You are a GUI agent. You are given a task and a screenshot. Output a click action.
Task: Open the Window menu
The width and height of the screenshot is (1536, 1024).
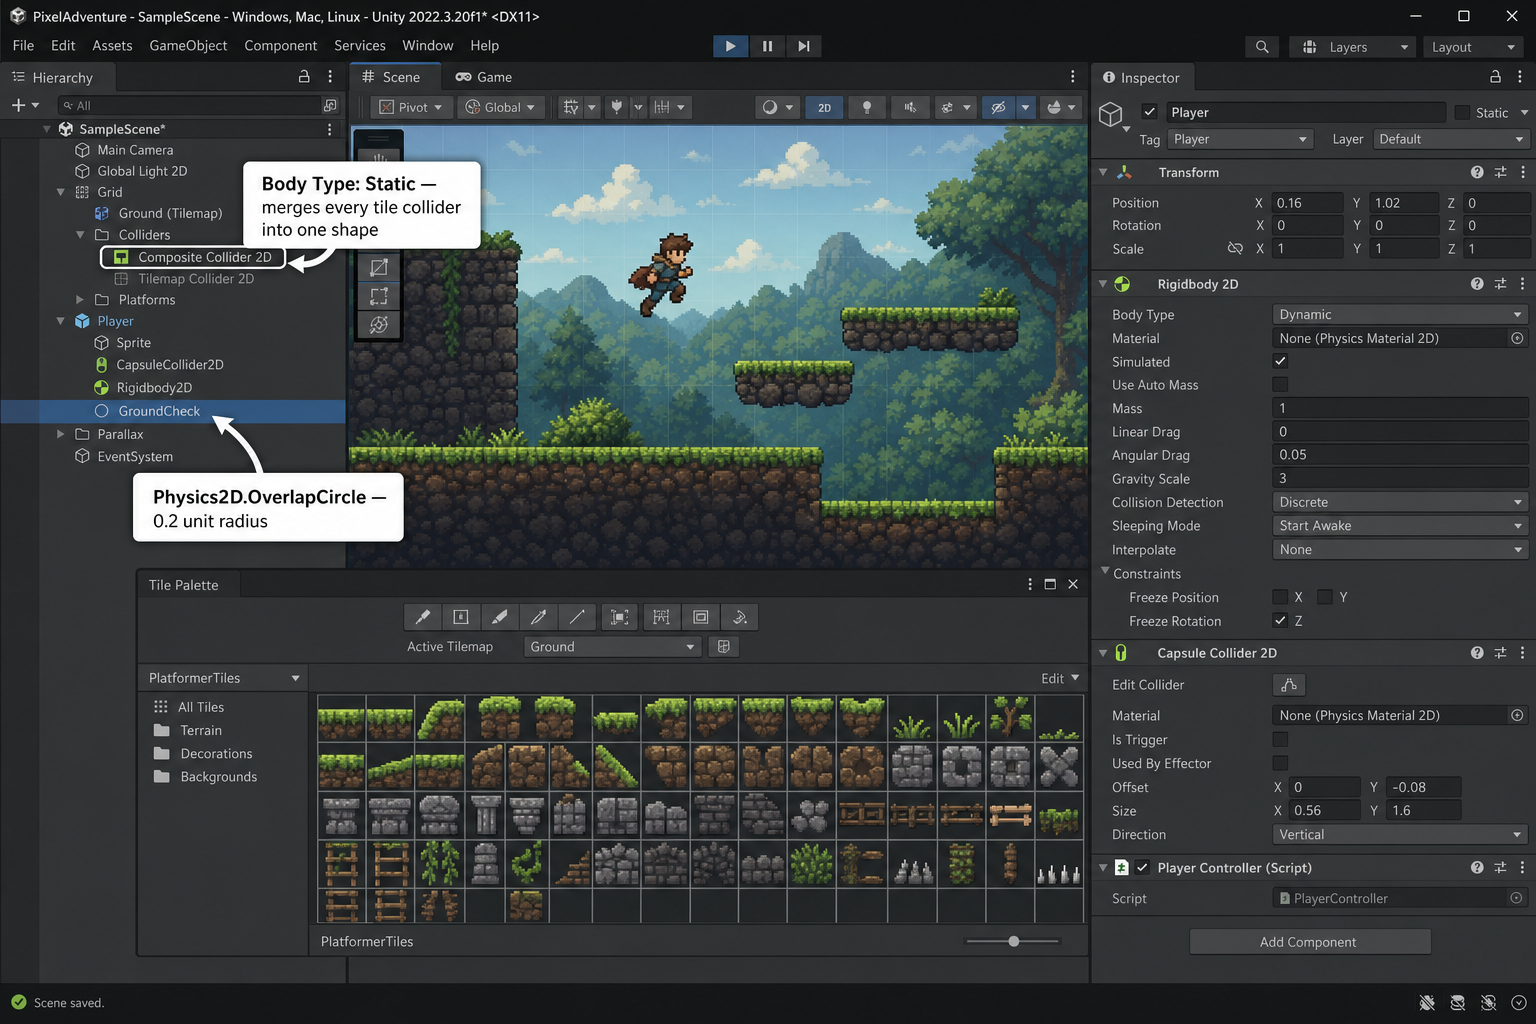(427, 46)
